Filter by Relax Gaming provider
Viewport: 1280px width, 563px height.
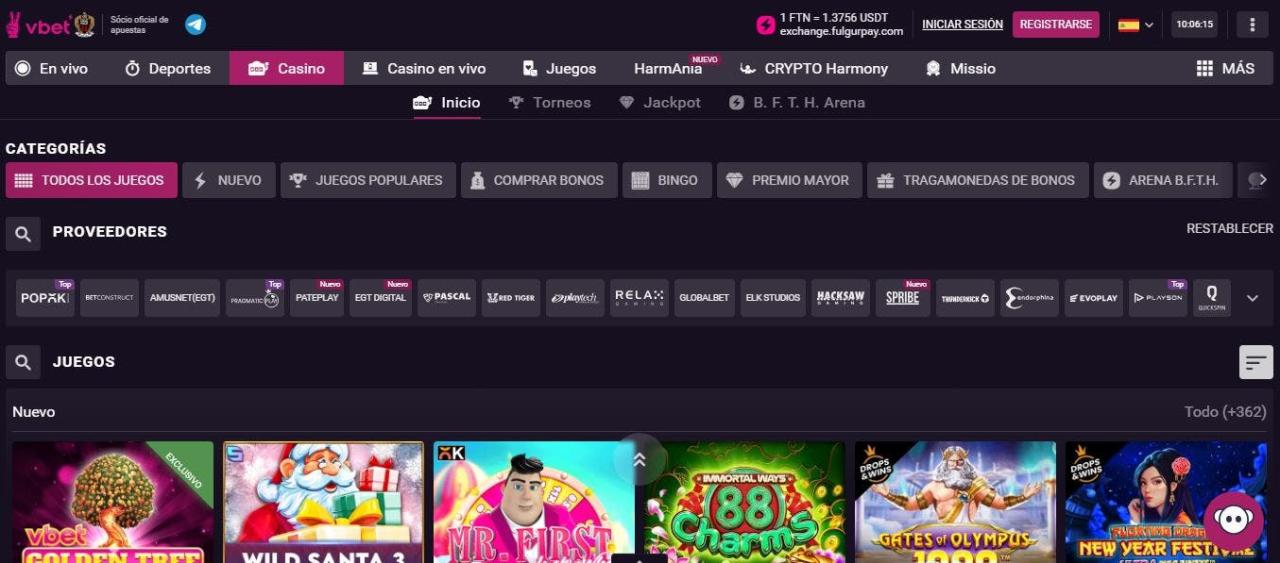tap(639, 298)
